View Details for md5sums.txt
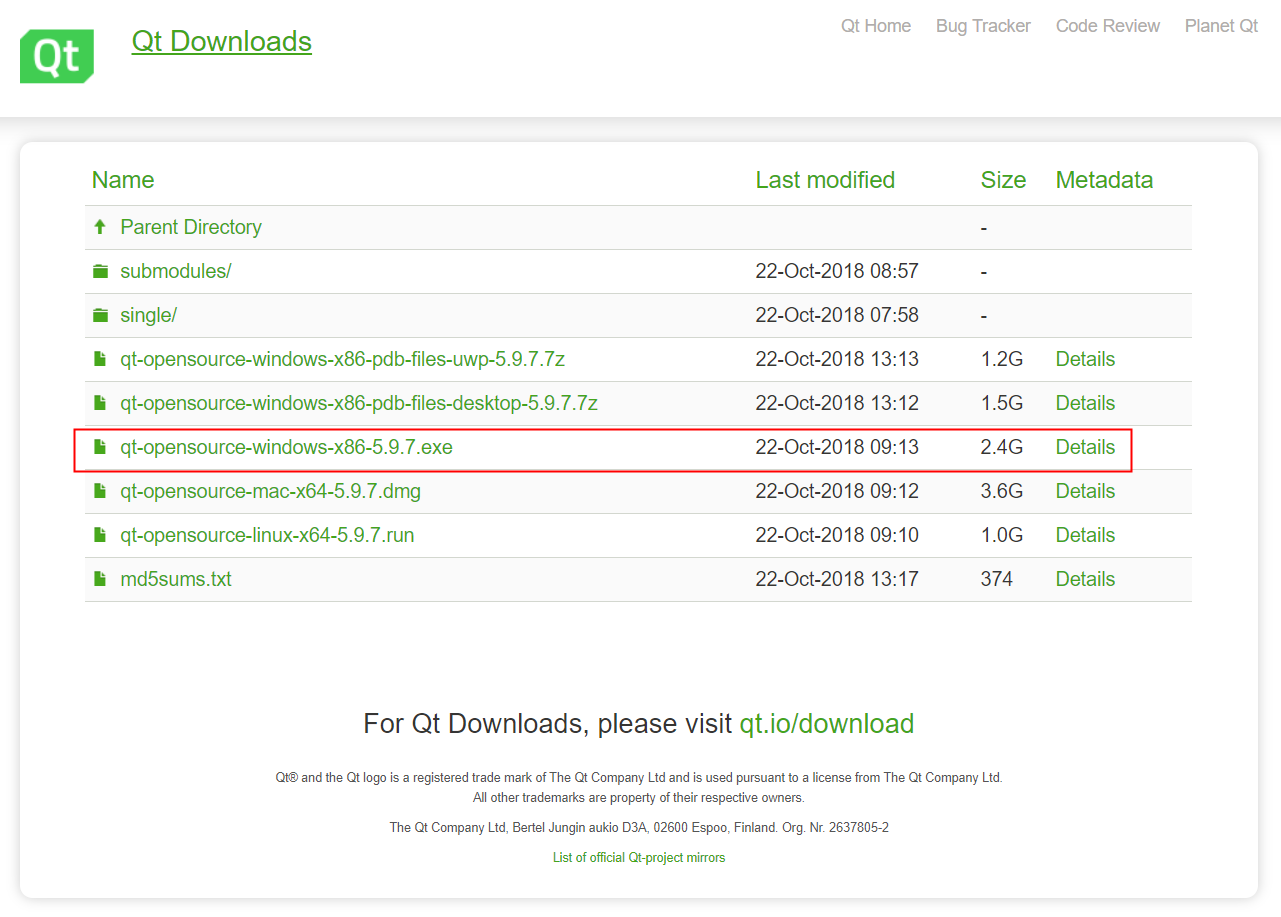This screenshot has height=917, width=1281. click(x=1085, y=579)
